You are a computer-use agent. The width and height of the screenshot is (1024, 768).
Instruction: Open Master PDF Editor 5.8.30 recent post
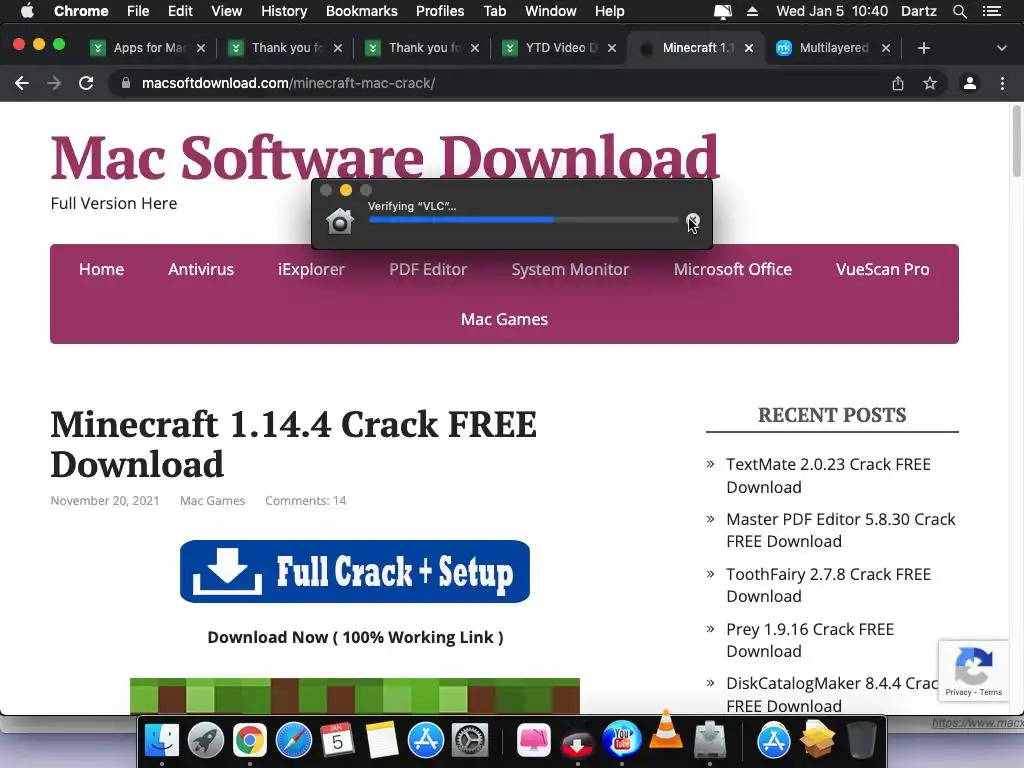click(x=840, y=530)
